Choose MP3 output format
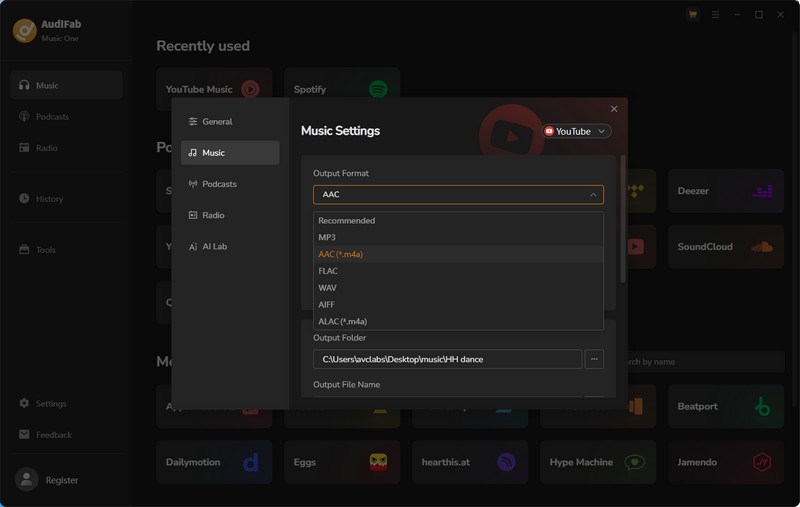This screenshot has height=507, width=800. [458, 237]
